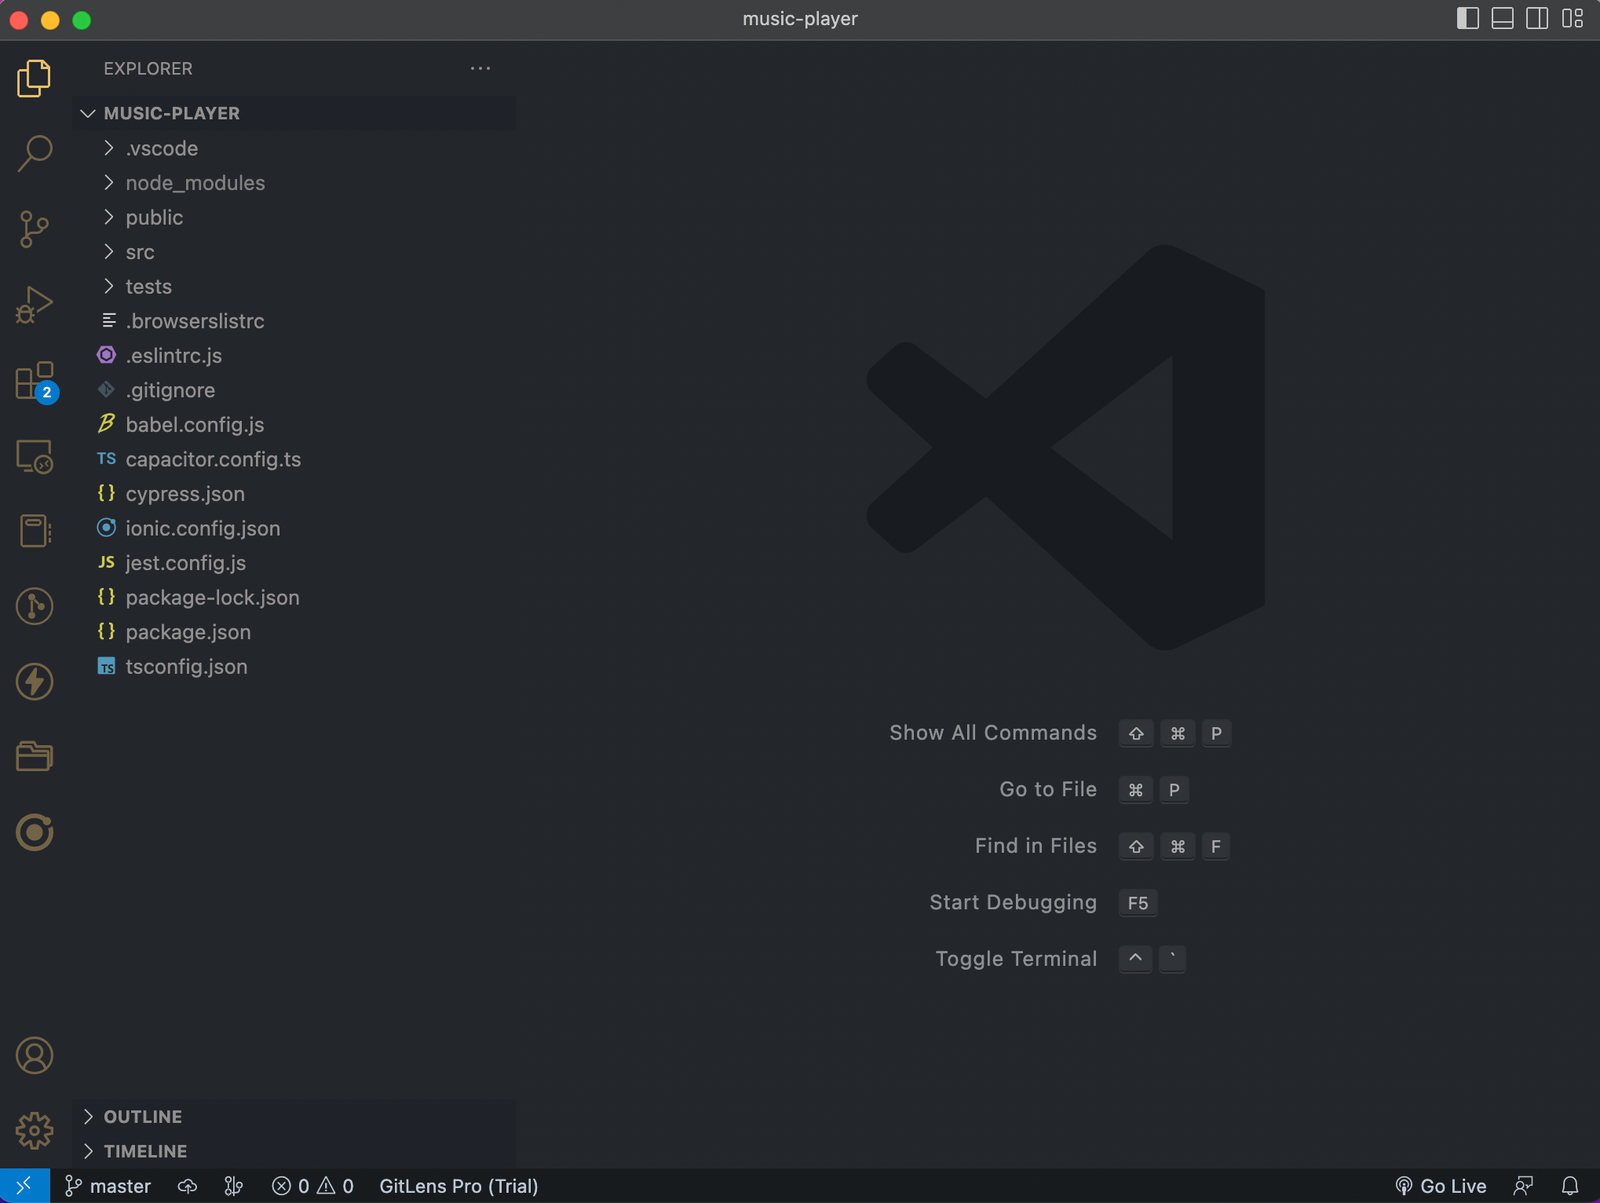The height and width of the screenshot is (1203, 1600).
Task: Open capacitor.config.ts file
Action: 294,459
